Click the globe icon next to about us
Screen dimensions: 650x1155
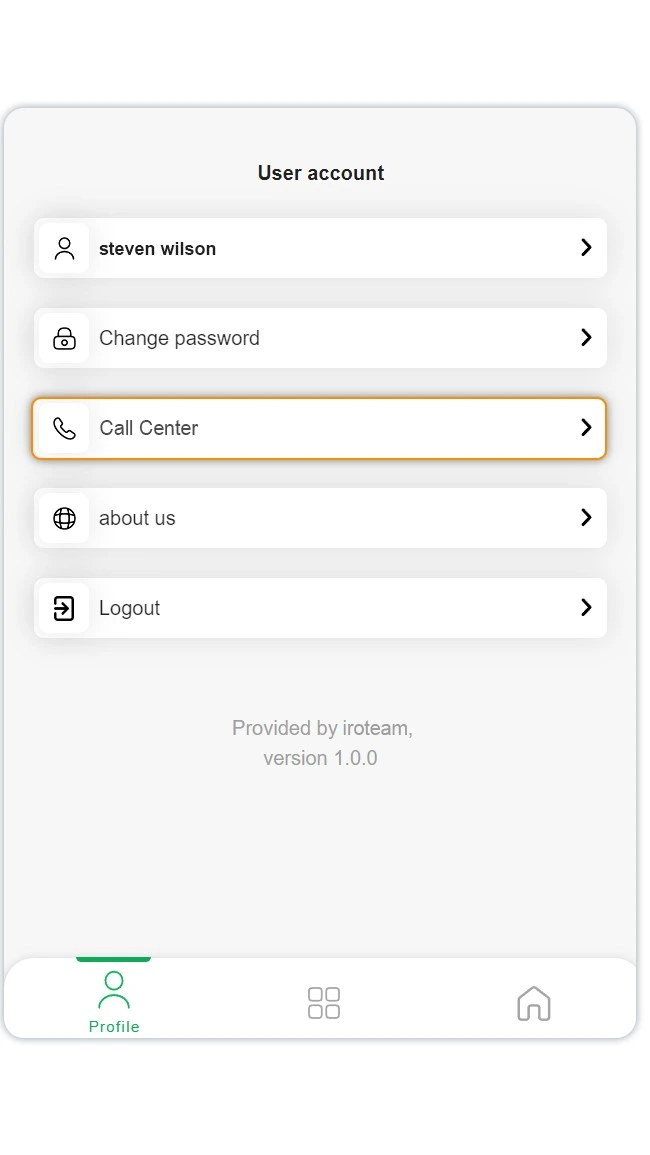pyautogui.click(x=64, y=518)
